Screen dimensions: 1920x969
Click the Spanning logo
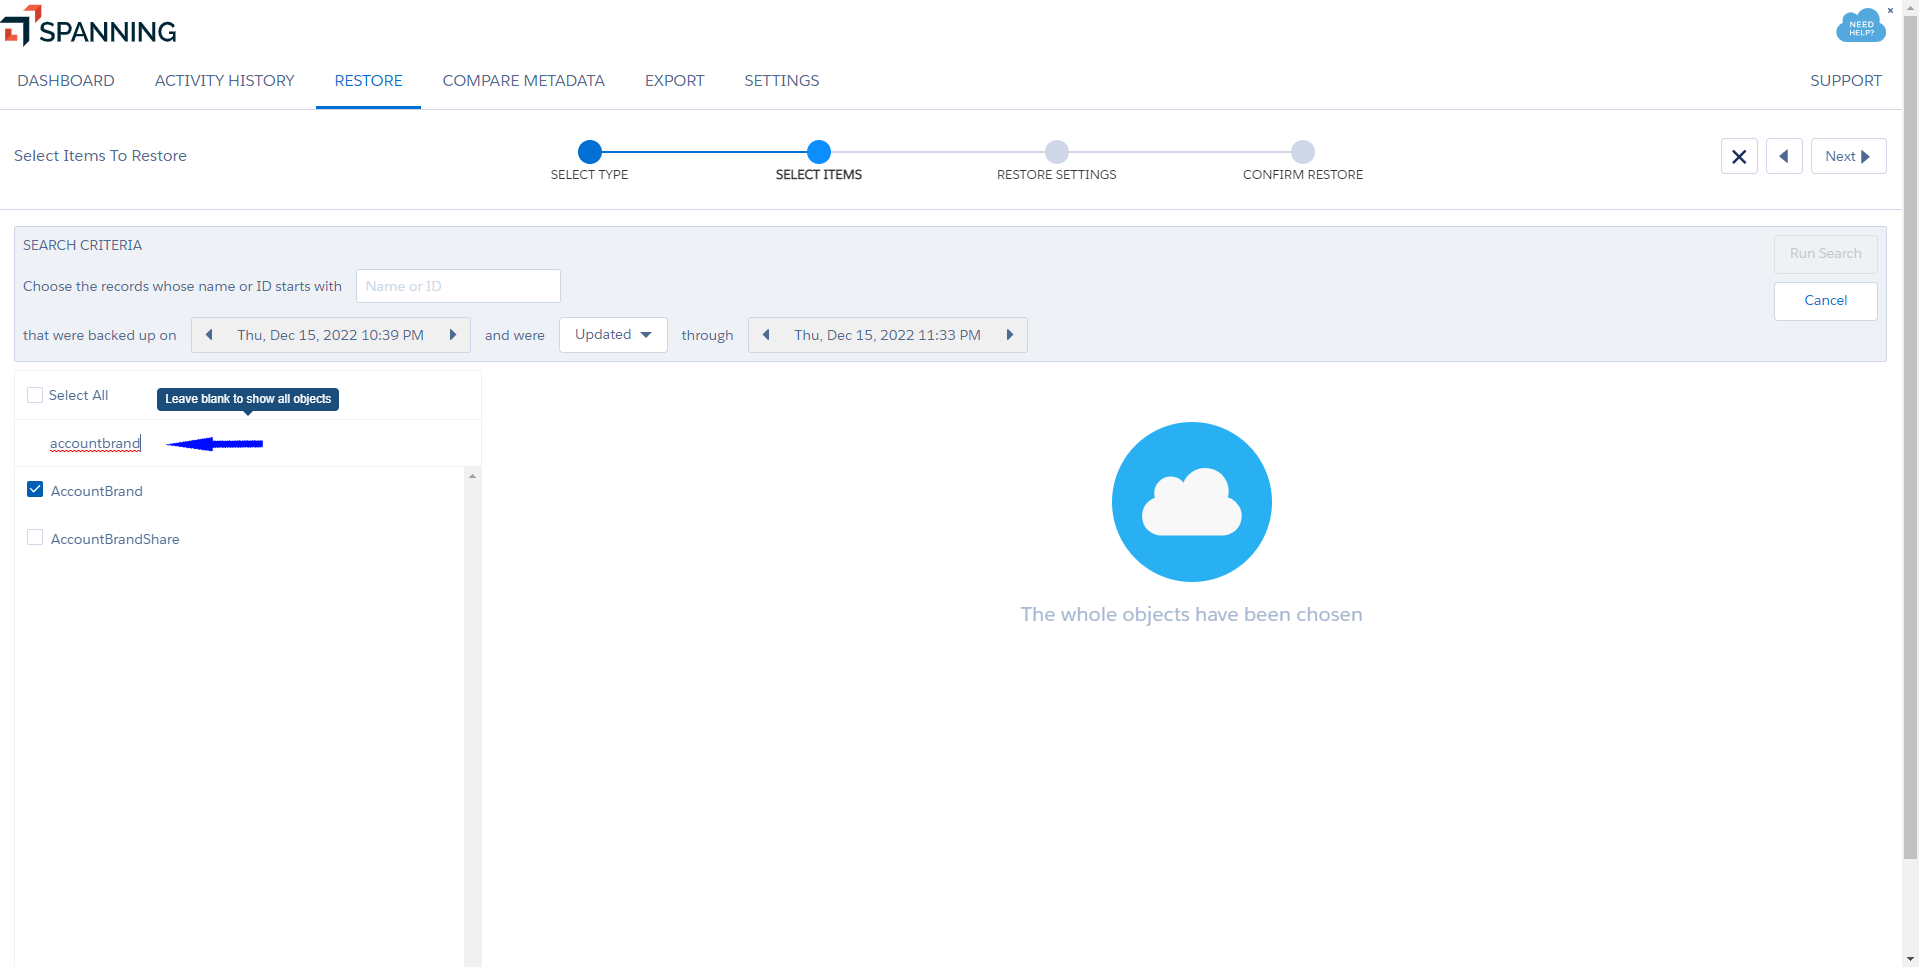click(x=90, y=28)
